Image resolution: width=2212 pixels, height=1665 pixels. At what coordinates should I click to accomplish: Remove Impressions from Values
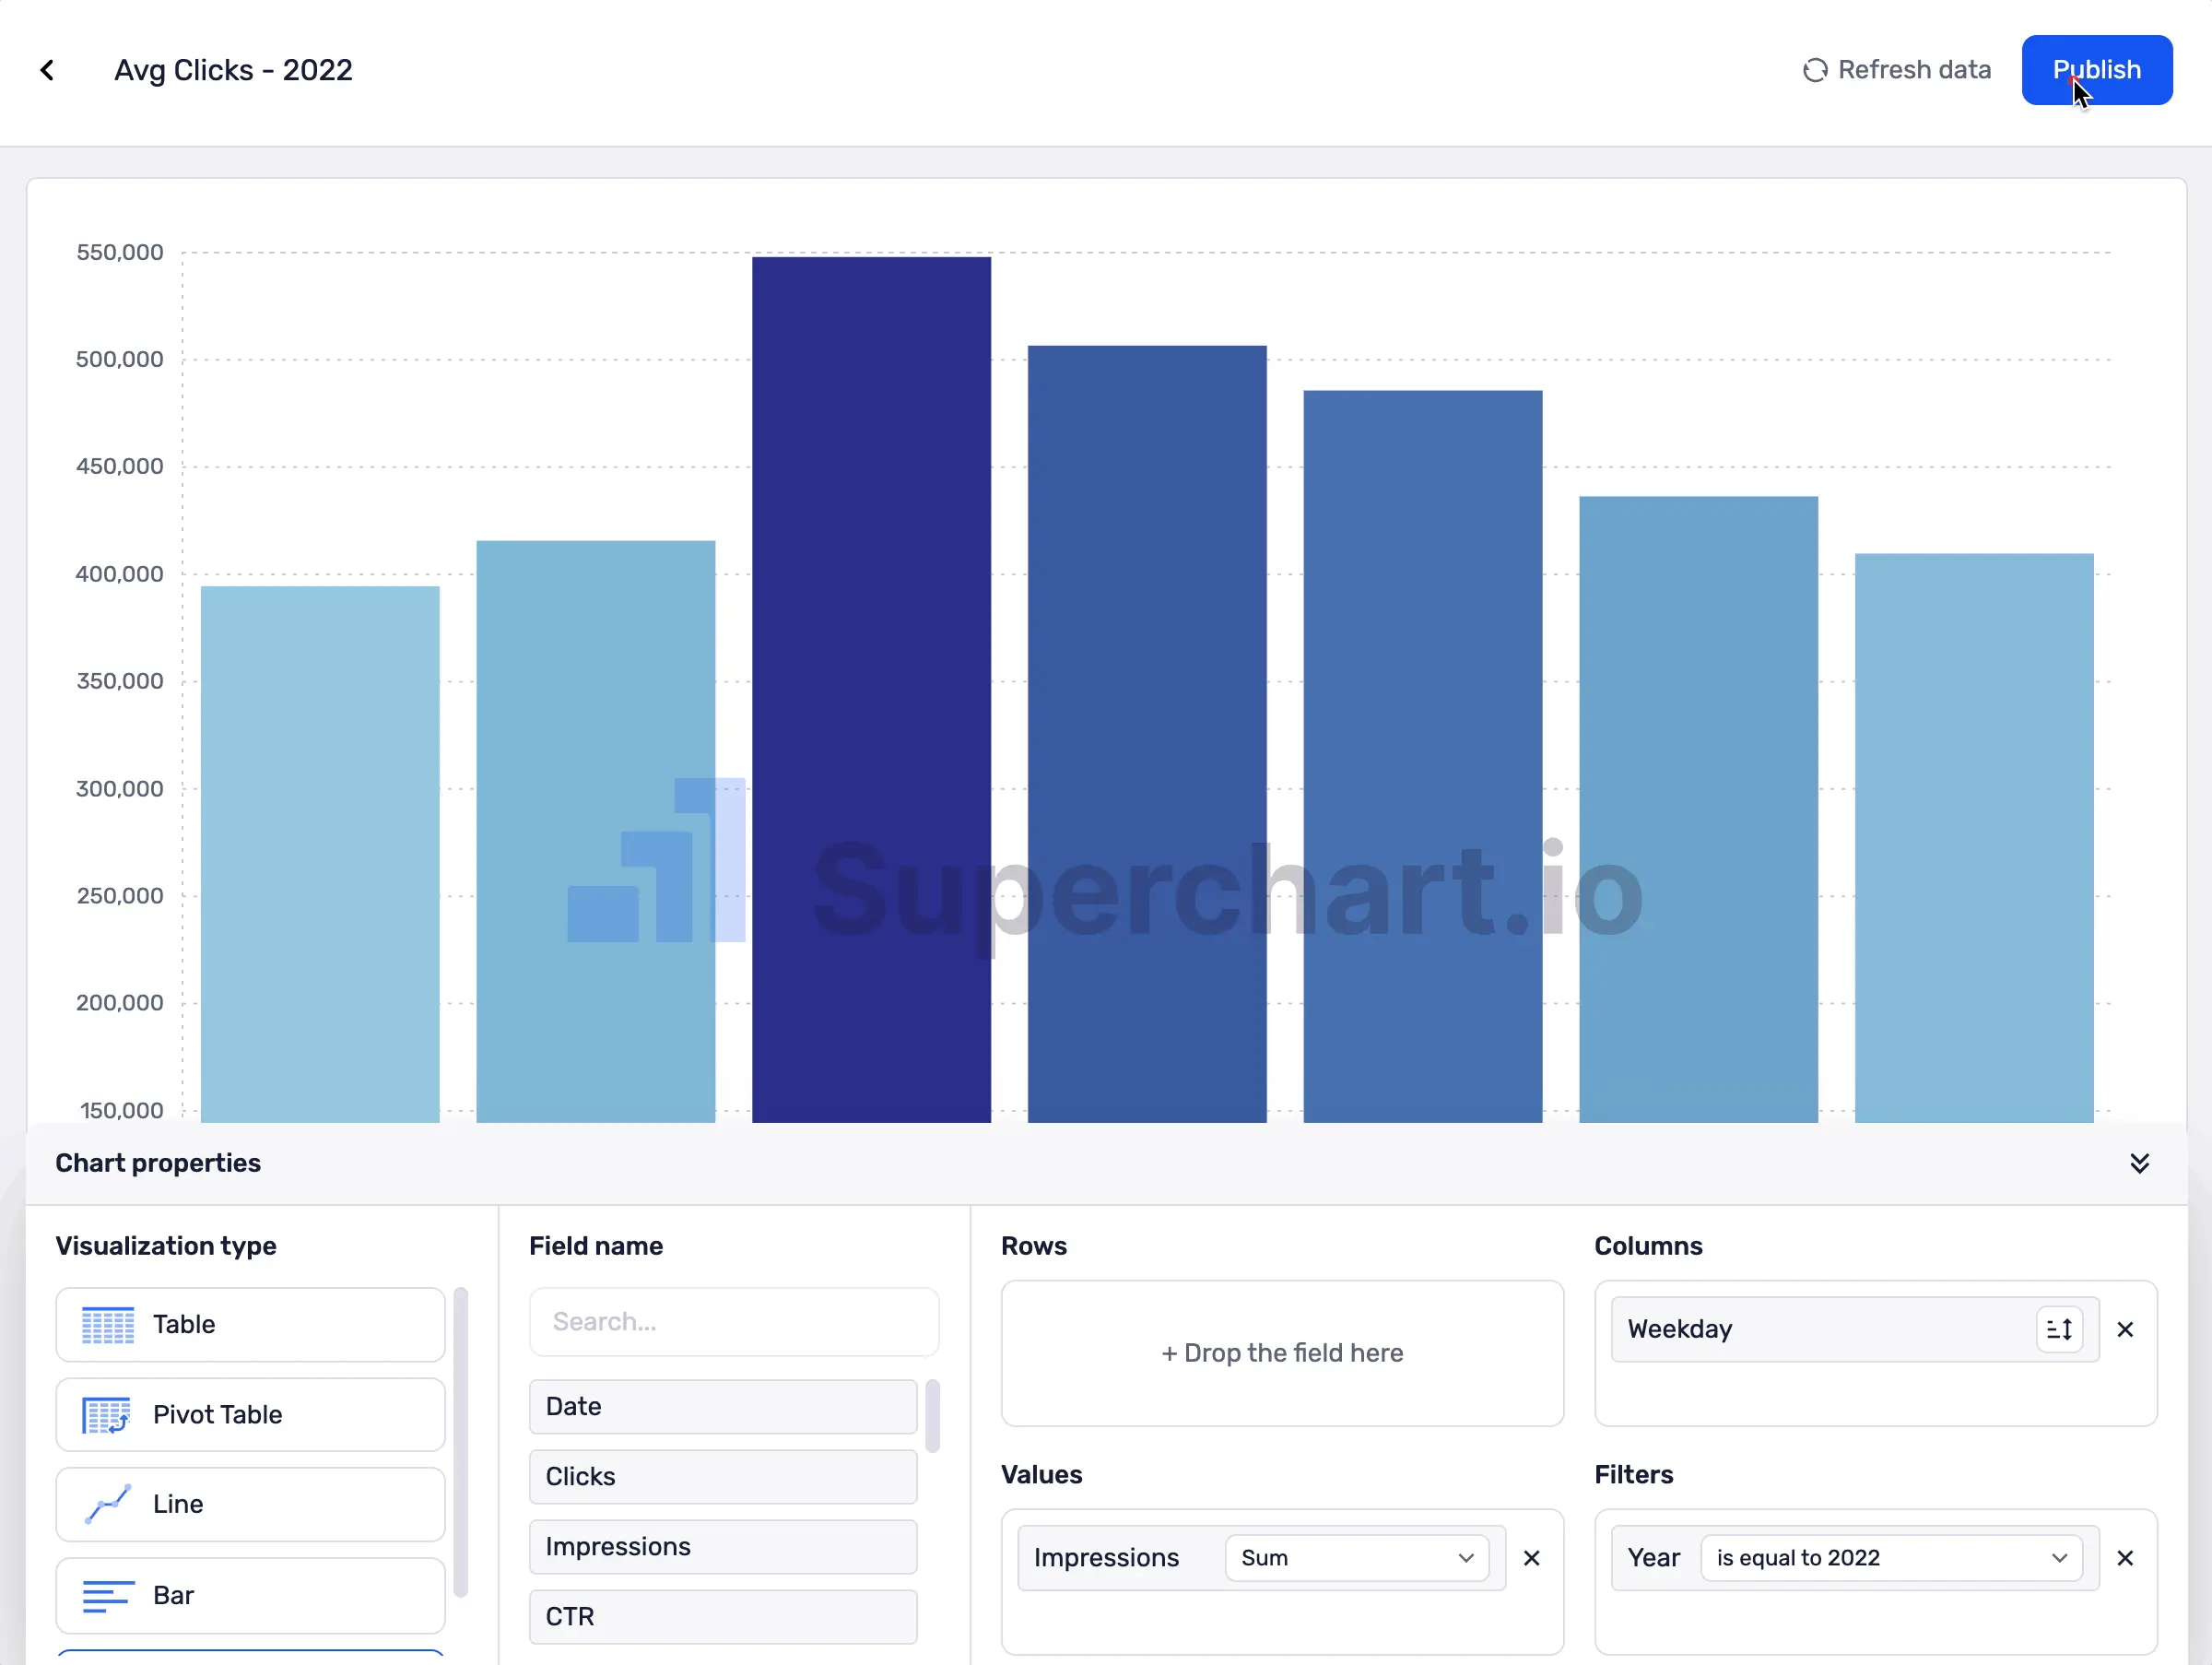pos(1531,1558)
